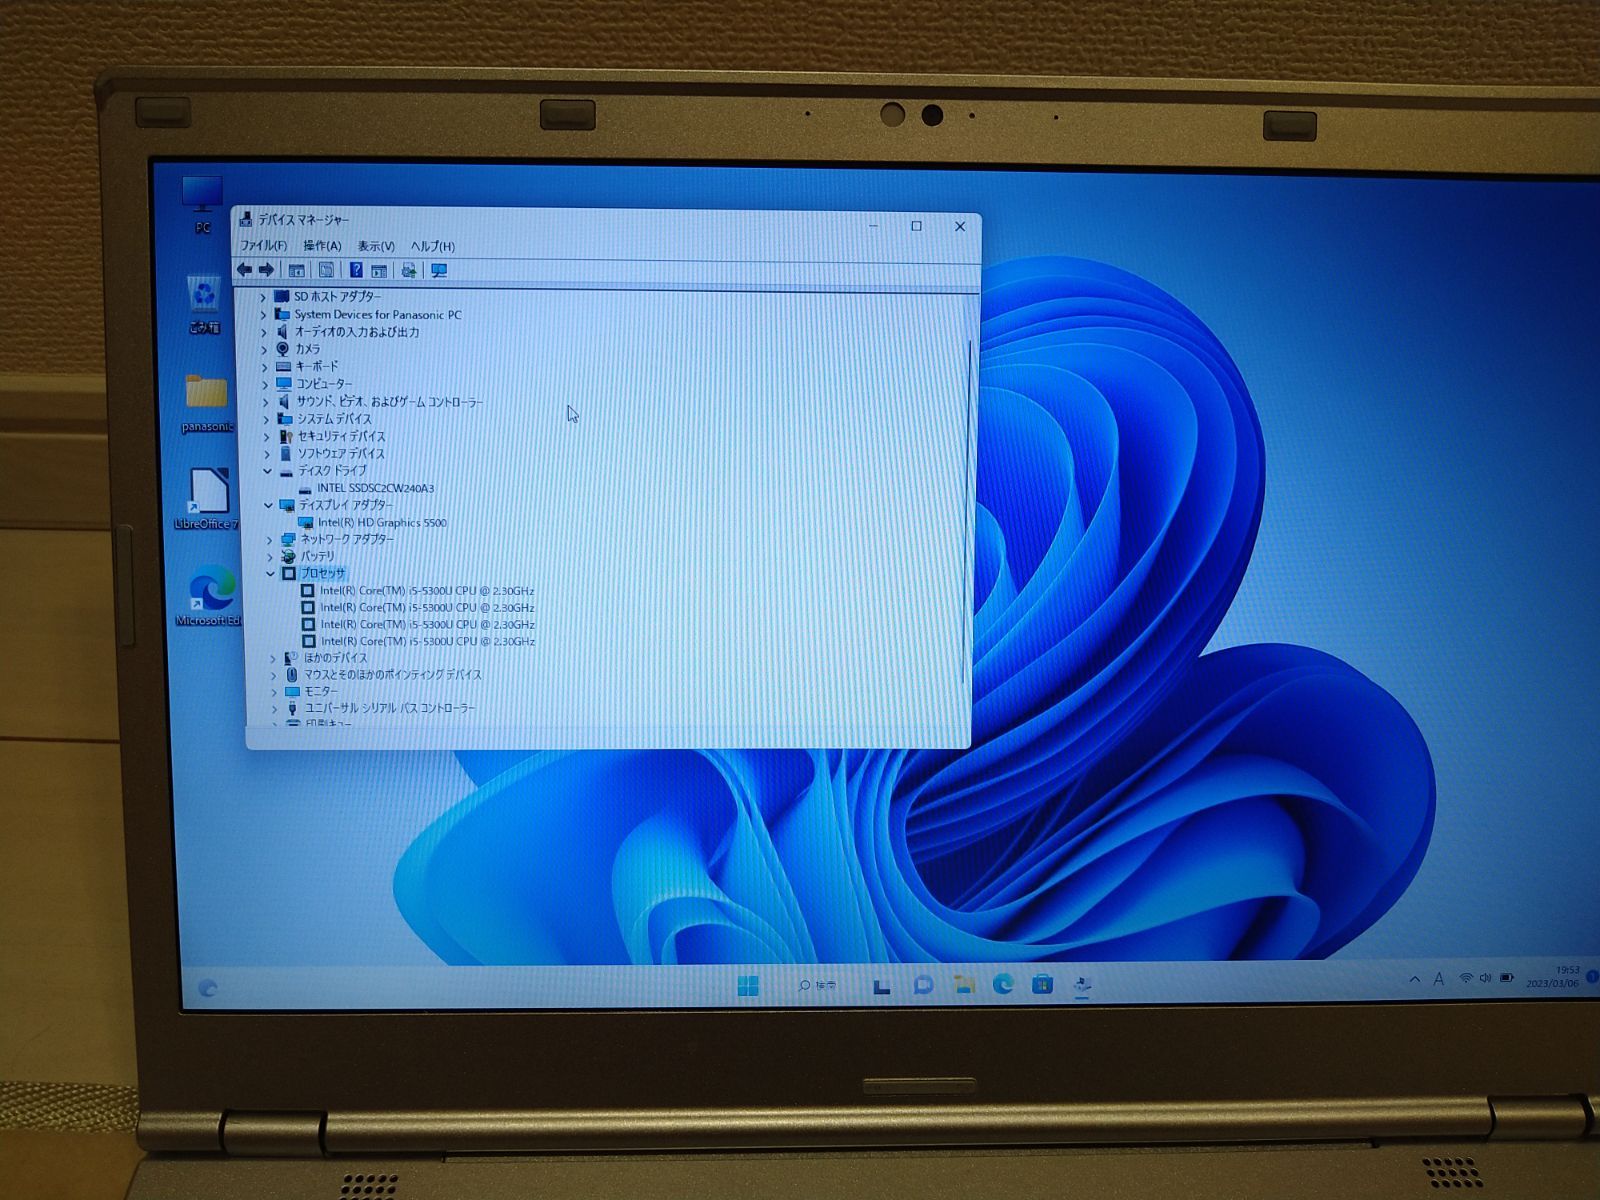Viewport: 1600px width, 1200px height.
Task: Click the LibreOffice 7 desktop shortcut
Action: pos(207,499)
